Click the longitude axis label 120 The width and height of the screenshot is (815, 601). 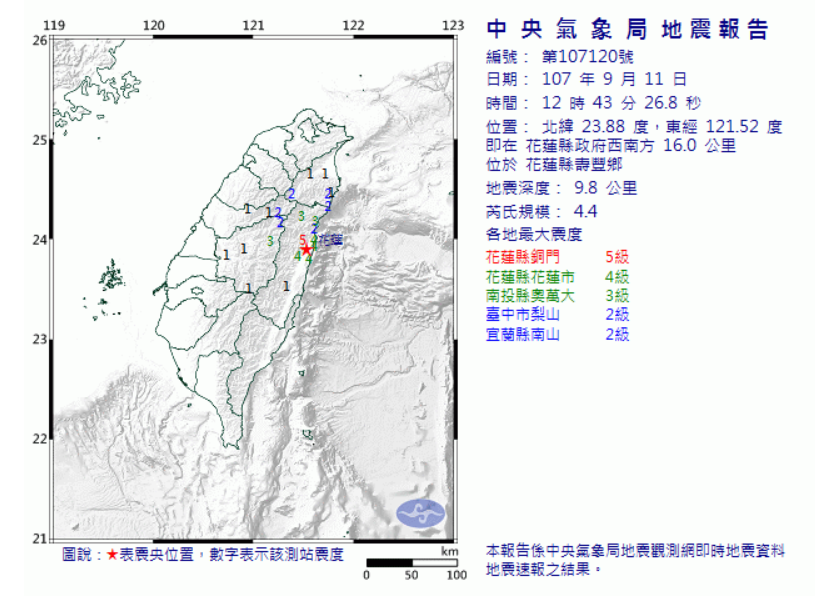coord(154,25)
